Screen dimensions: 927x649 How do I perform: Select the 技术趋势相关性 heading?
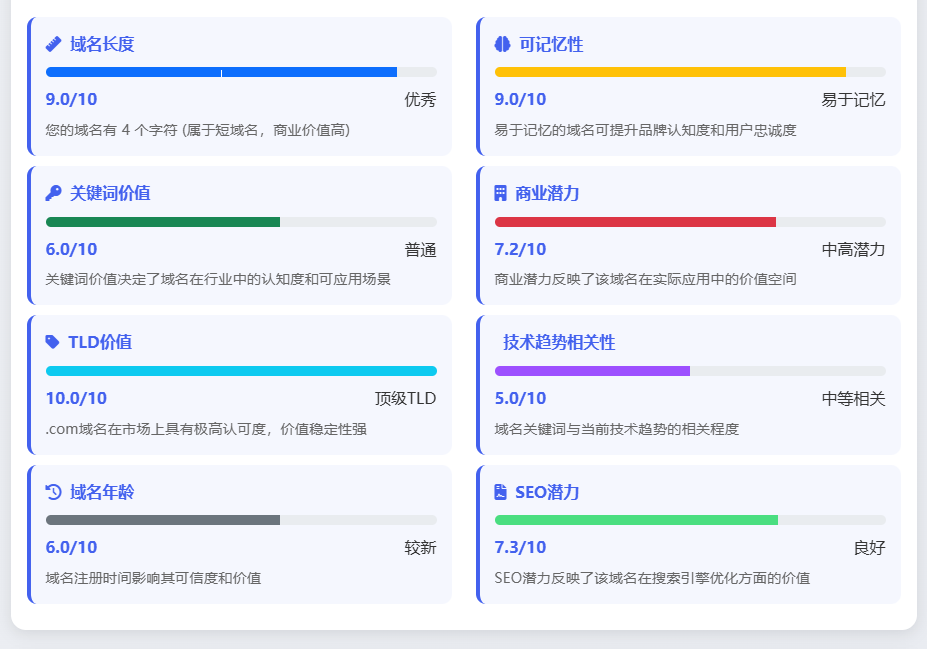tap(559, 342)
